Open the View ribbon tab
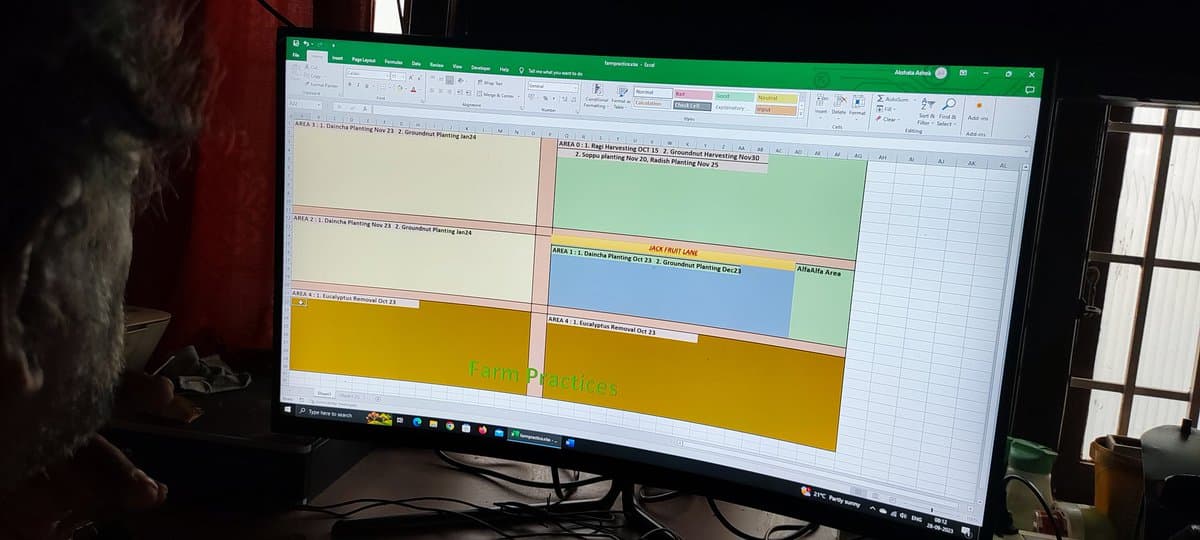 point(458,66)
